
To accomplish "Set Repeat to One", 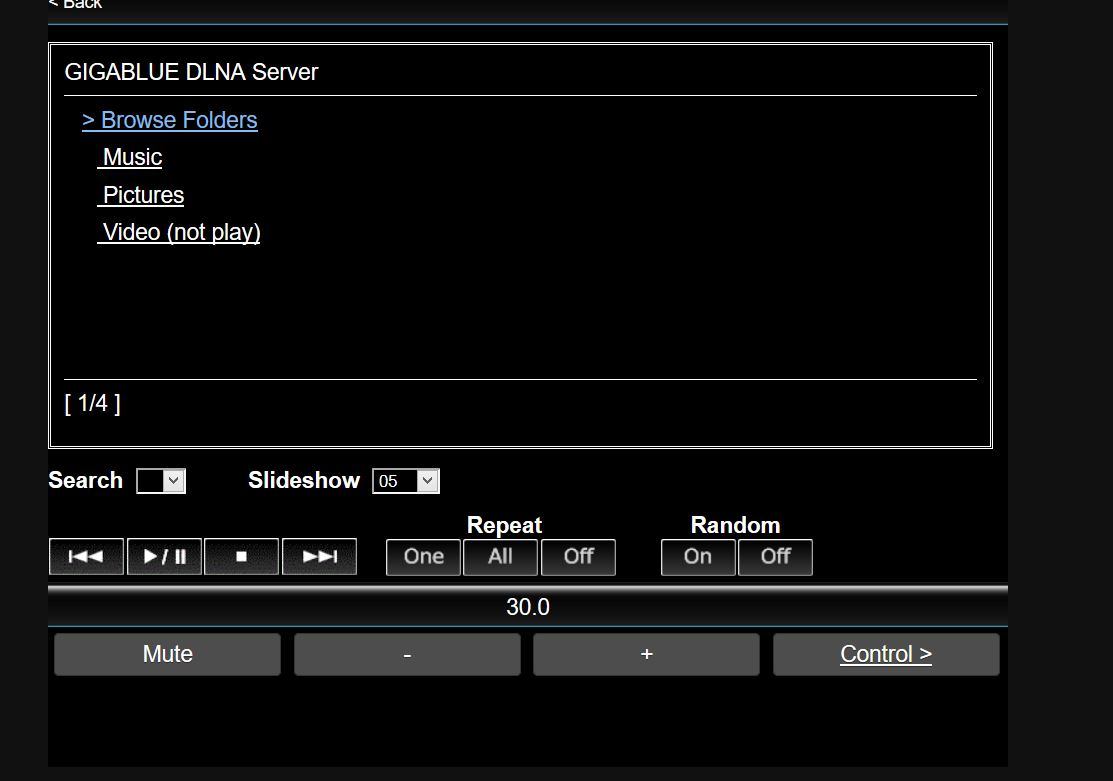I will tap(423, 557).
